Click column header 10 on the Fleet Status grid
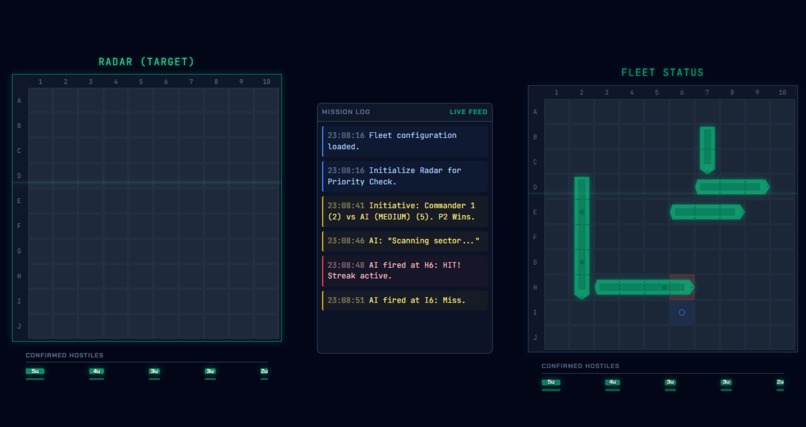The image size is (806, 427). [782, 93]
